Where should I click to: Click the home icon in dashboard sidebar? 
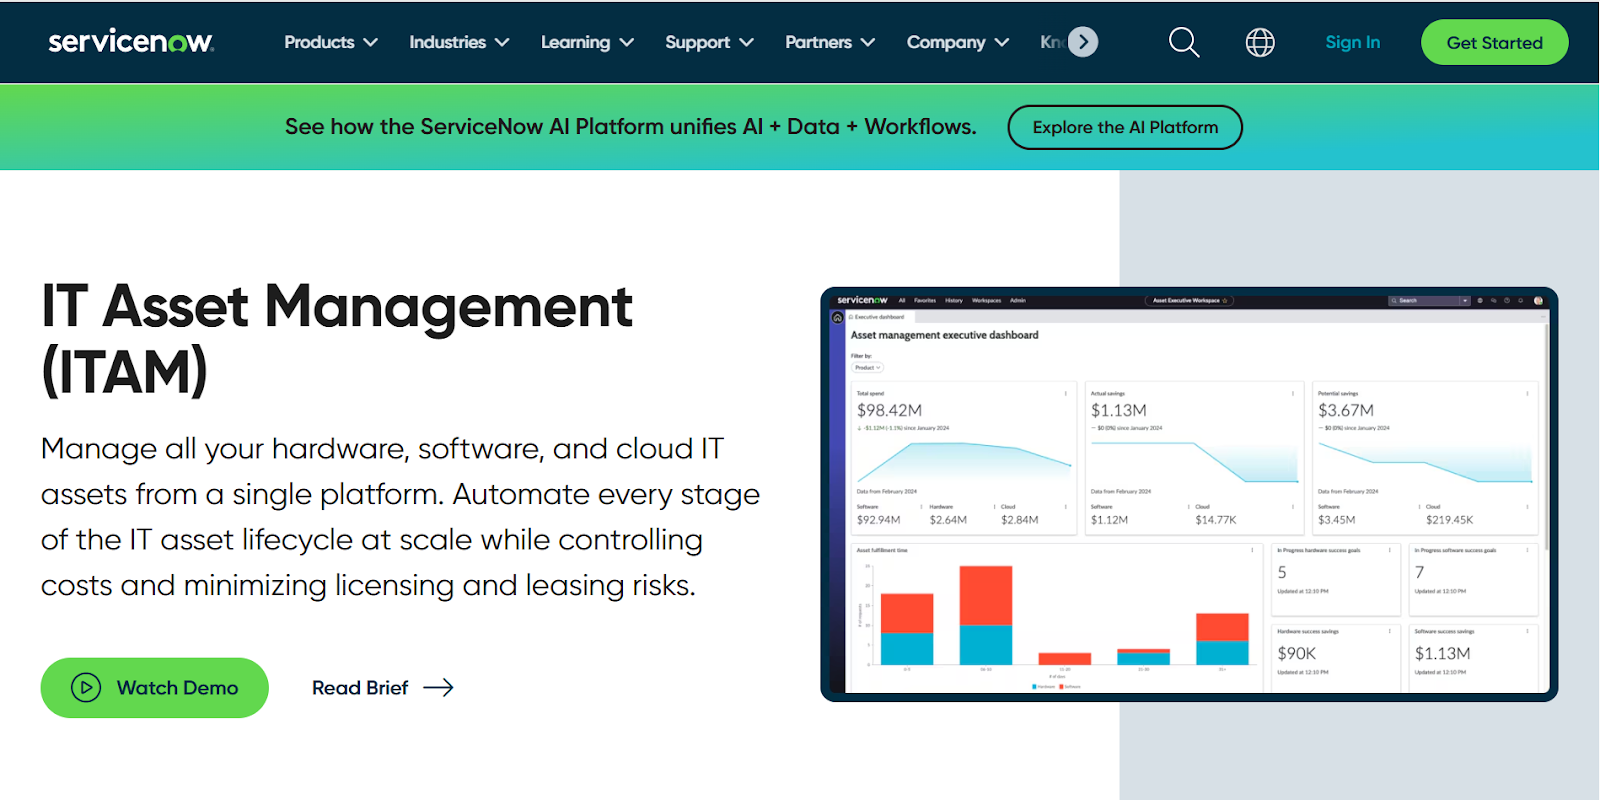click(x=838, y=317)
